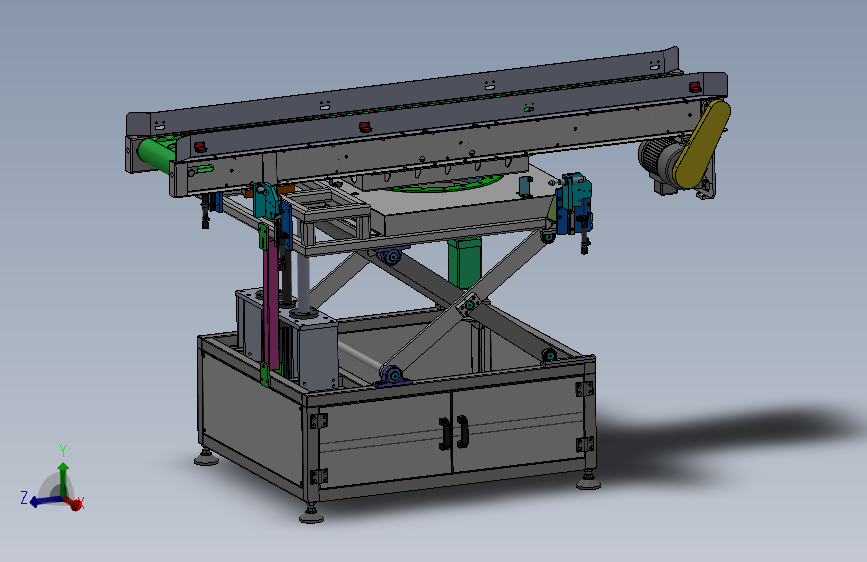Select the scissor lift center pivot joint
This screenshot has width=867, height=562.
(x=470, y=304)
